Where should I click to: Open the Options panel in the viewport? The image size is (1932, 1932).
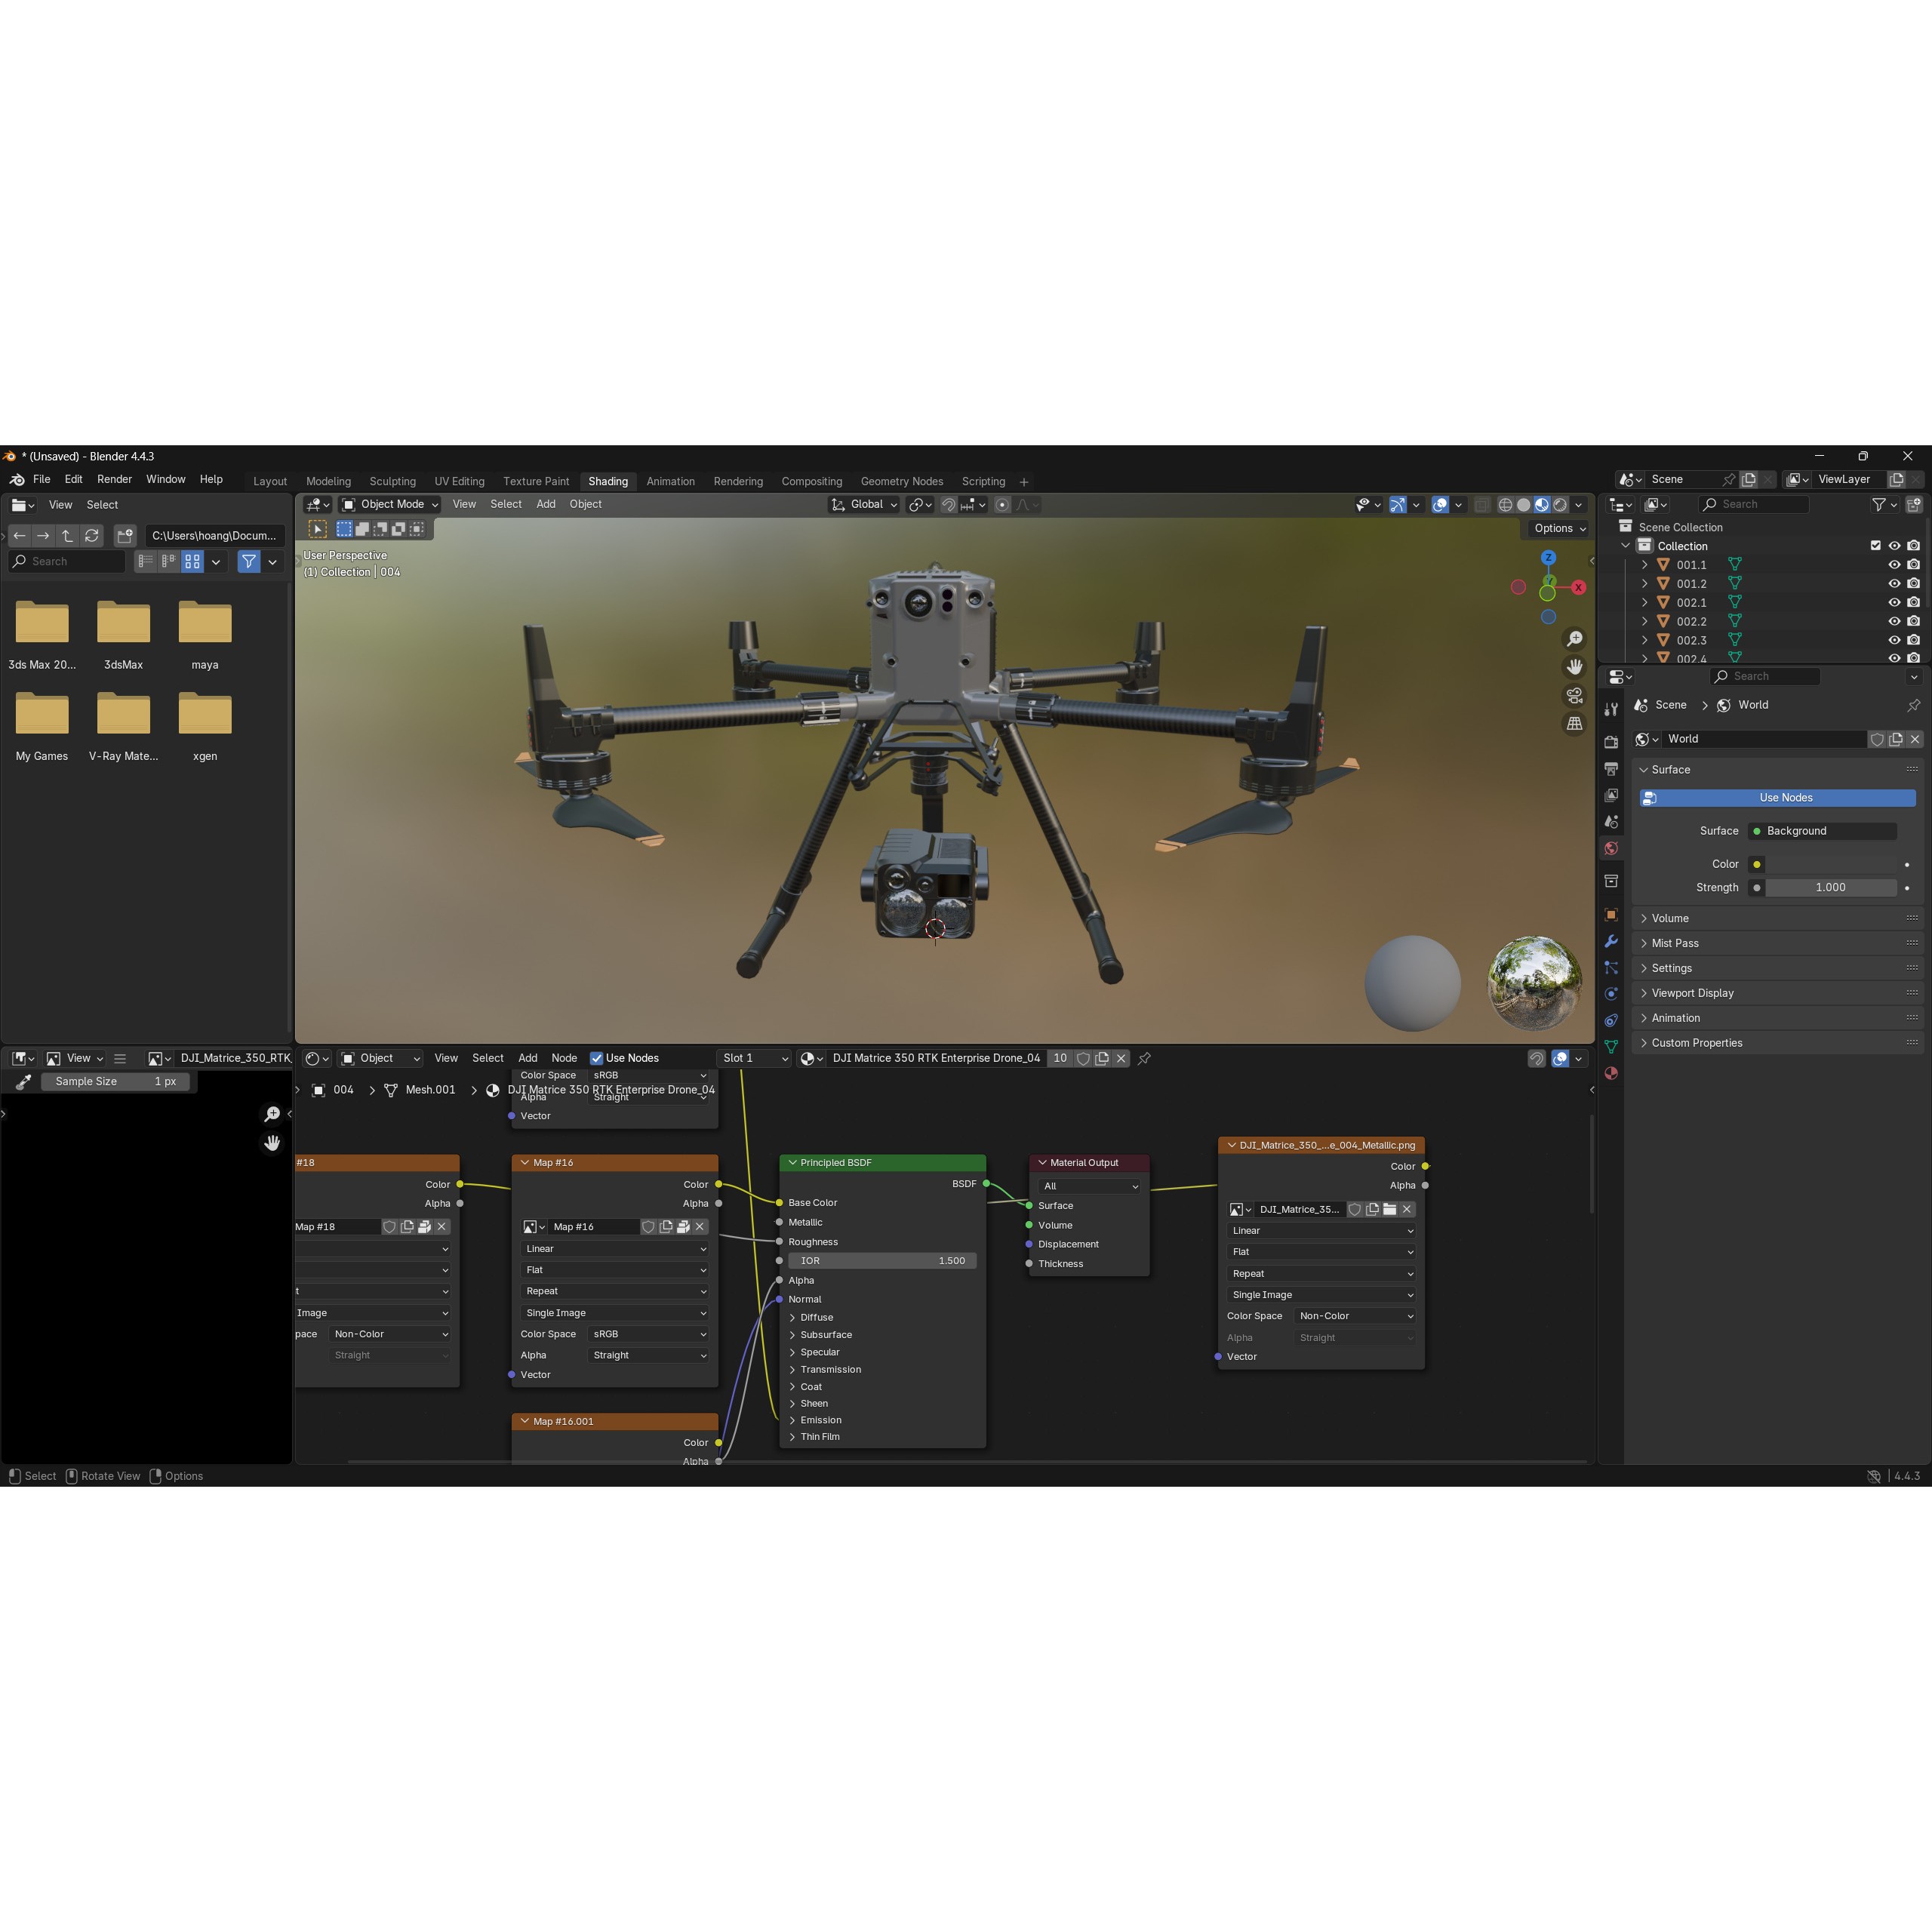(x=1556, y=528)
